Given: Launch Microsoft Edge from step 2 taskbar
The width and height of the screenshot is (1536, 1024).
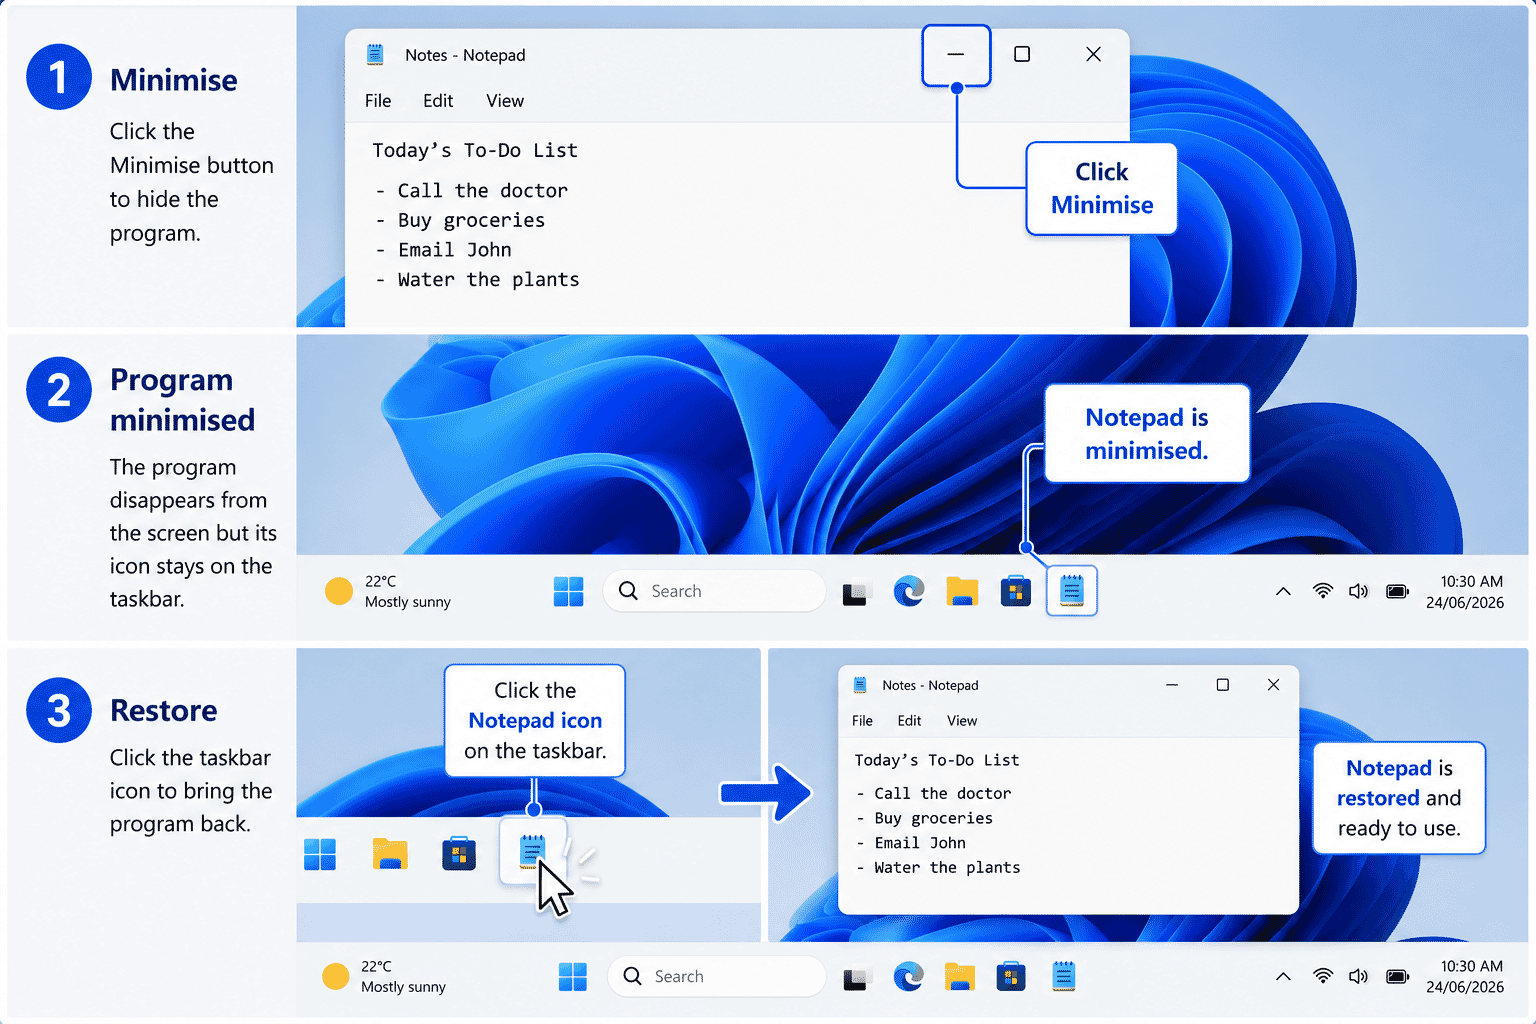Looking at the screenshot, I should [x=909, y=591].
